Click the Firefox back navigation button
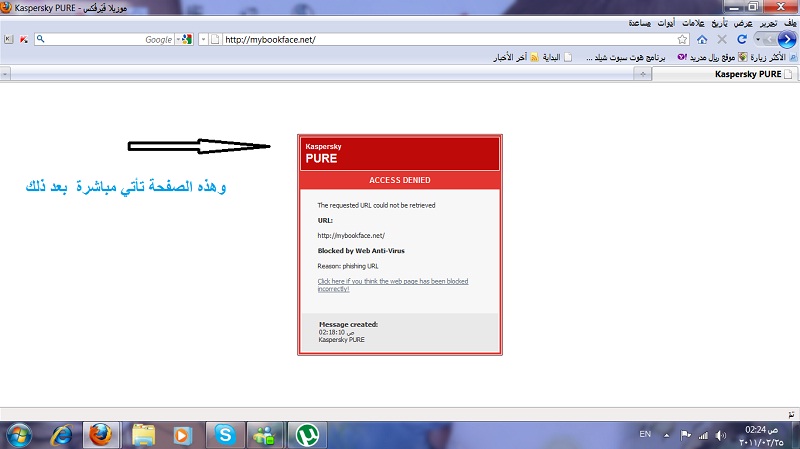 tap(785, 39)
